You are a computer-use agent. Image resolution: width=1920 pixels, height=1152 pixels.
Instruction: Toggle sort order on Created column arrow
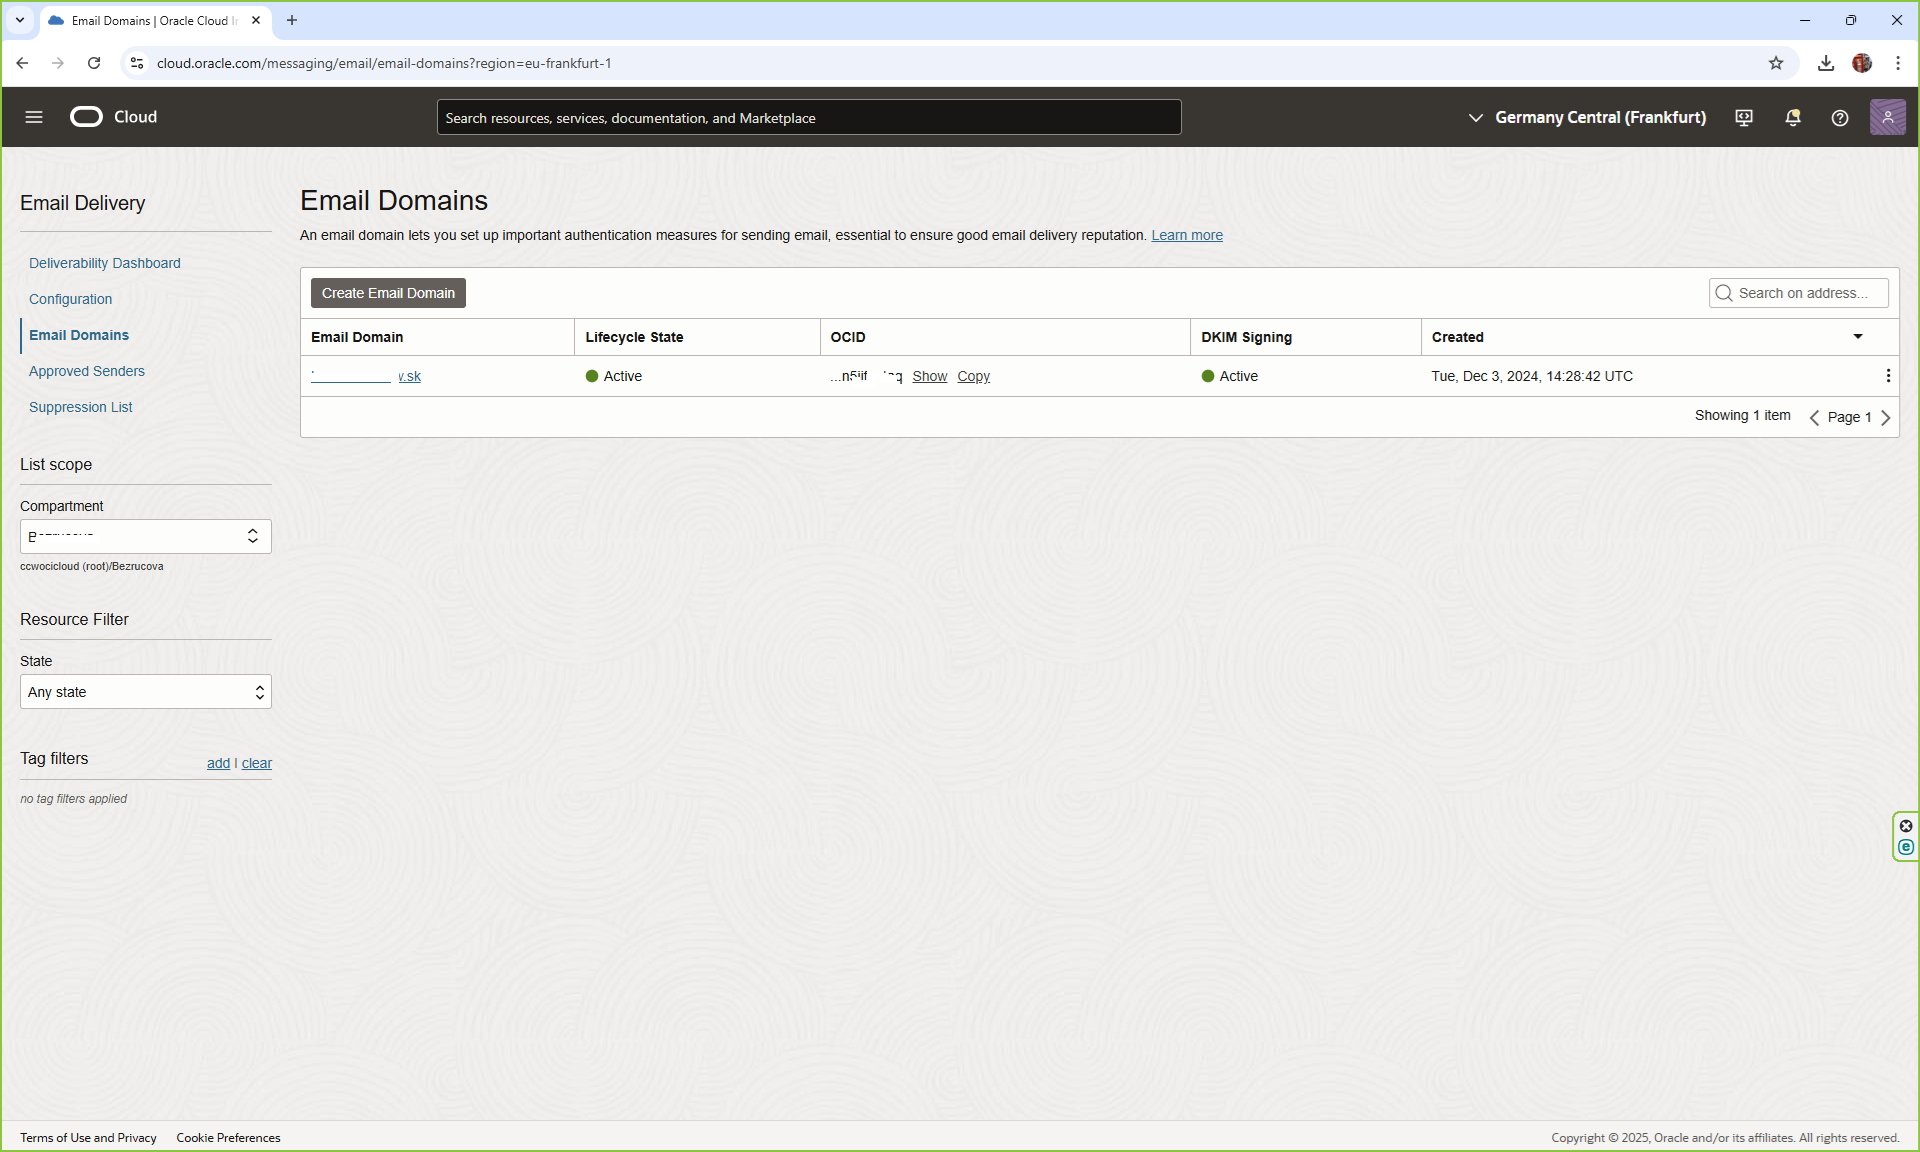1858,337
